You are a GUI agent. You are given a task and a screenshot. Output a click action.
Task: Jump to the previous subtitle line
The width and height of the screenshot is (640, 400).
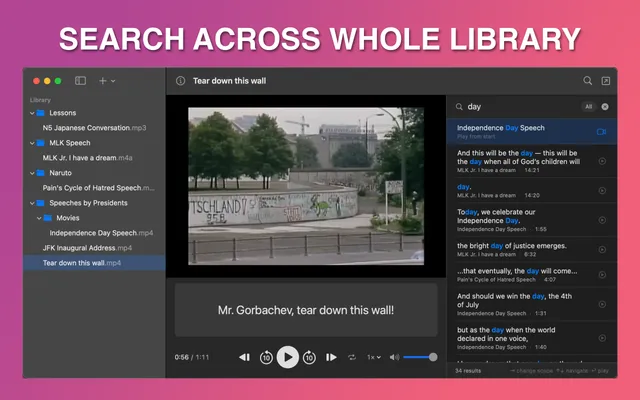click(x=244, y=357)
